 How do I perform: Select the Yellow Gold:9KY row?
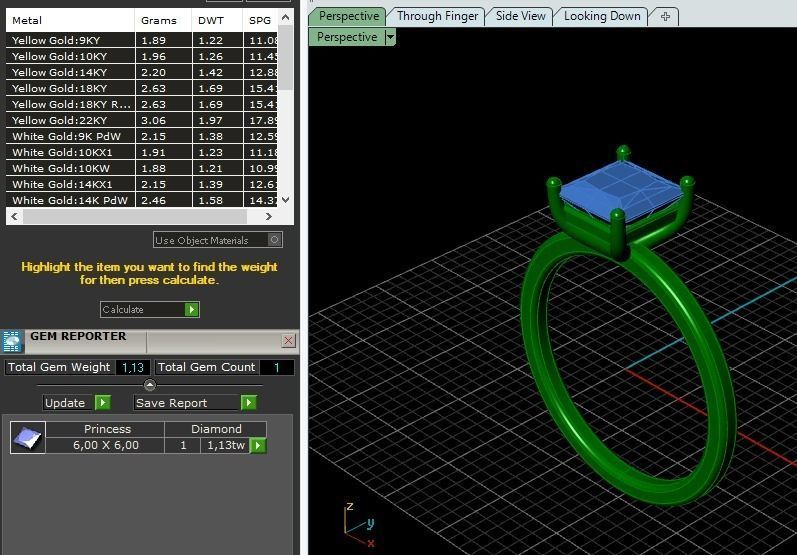[142, 40]
